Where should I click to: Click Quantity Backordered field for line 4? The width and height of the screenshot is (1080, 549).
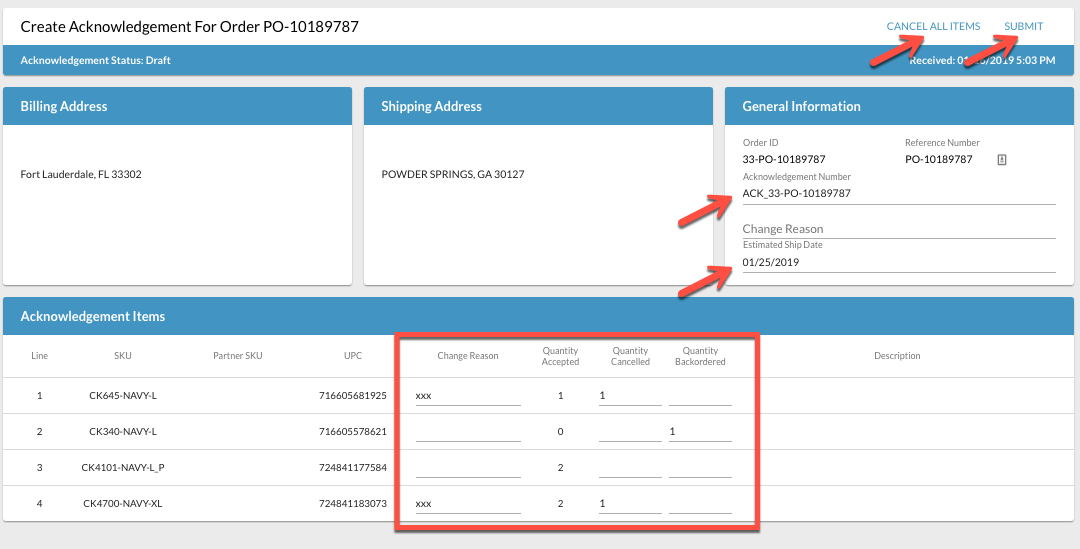point(700,504)
